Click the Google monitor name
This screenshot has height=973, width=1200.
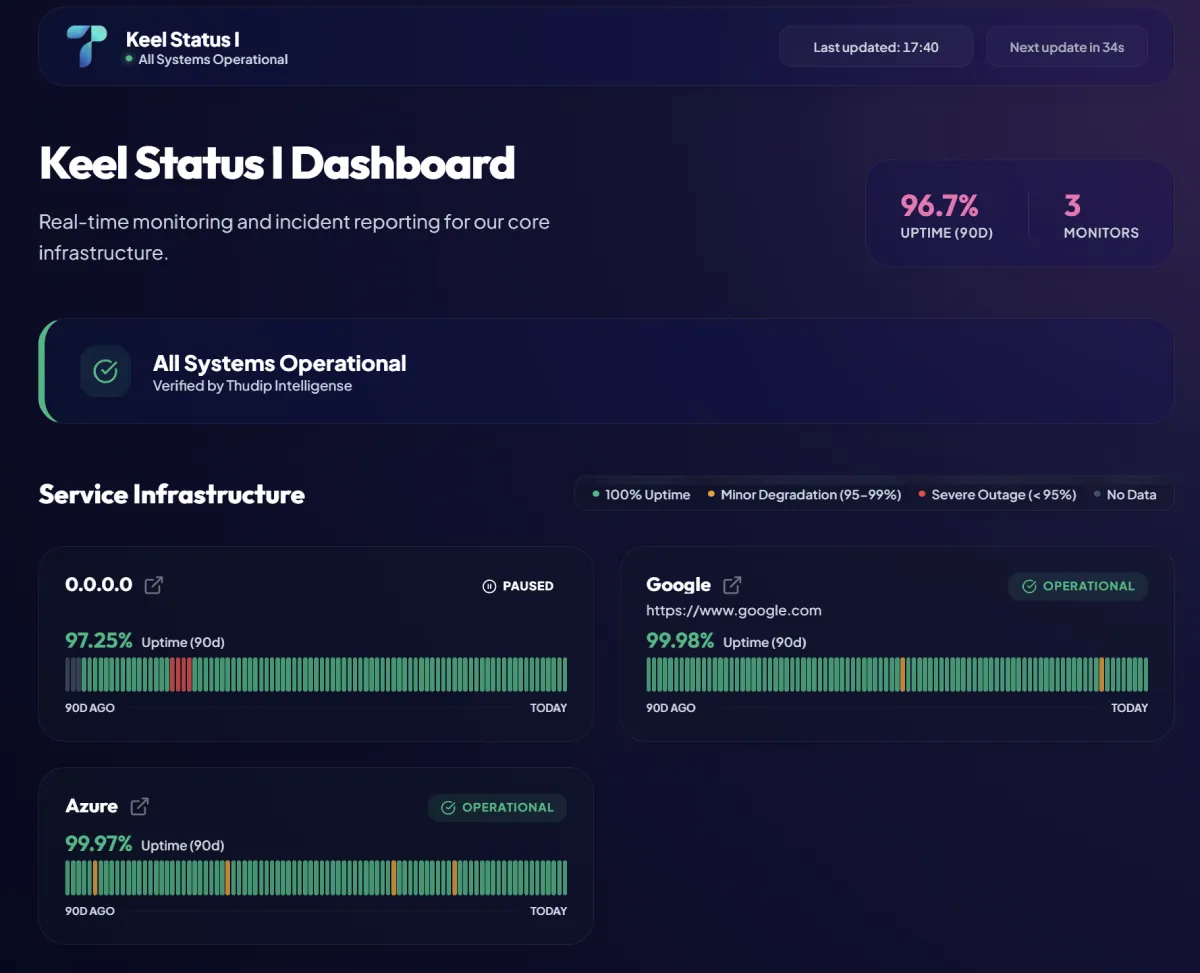pyautogui.click(x=678, y=585)
